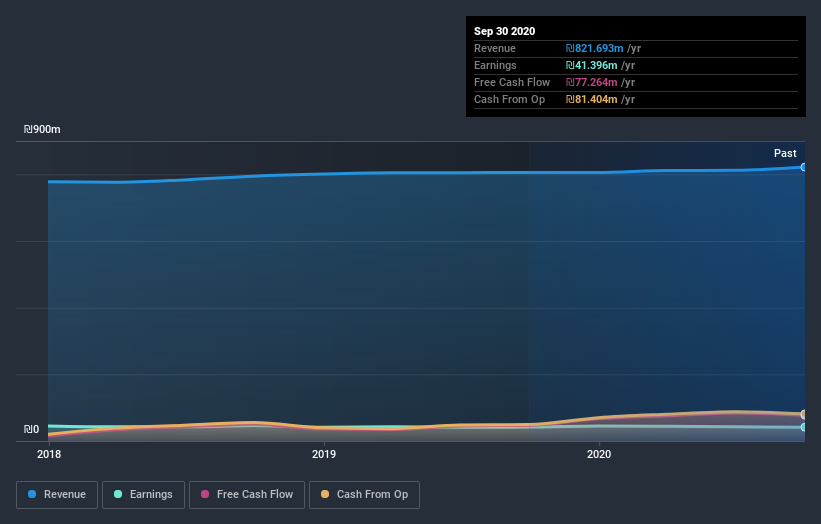Click the ₪900m y-axis label

coord(42,129)
